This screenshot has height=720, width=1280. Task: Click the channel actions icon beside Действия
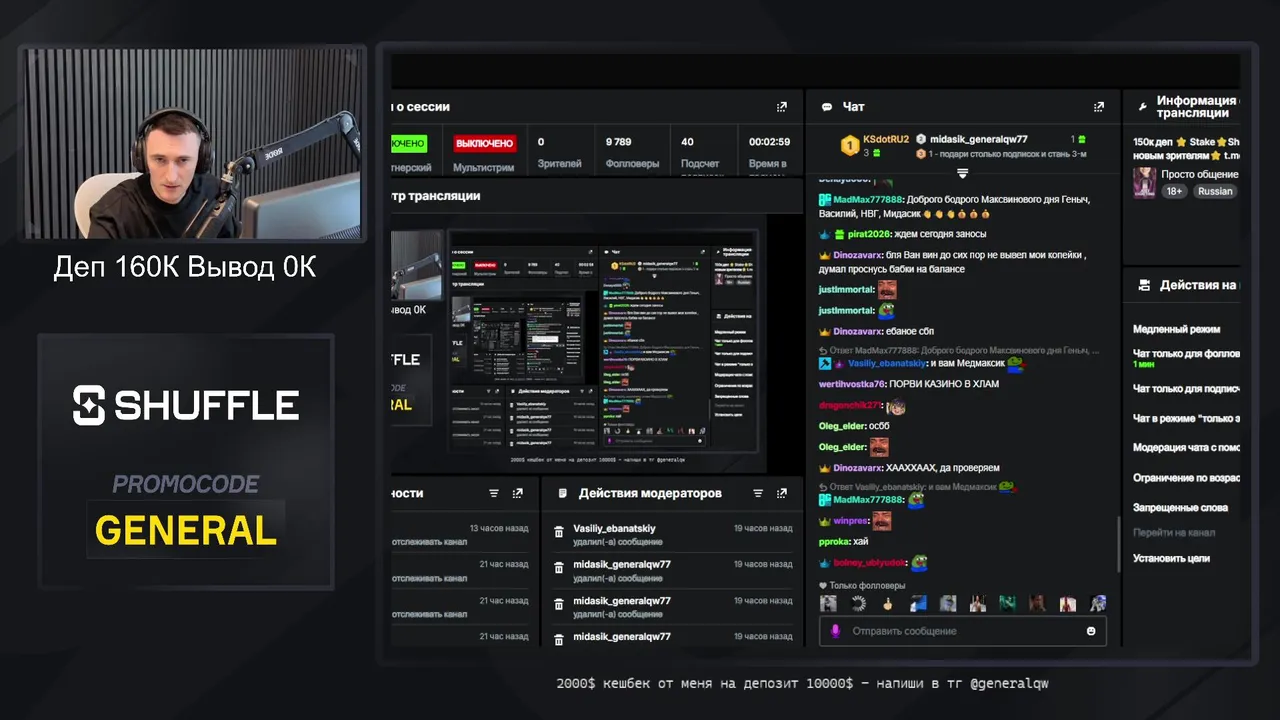click(1144, 285)
